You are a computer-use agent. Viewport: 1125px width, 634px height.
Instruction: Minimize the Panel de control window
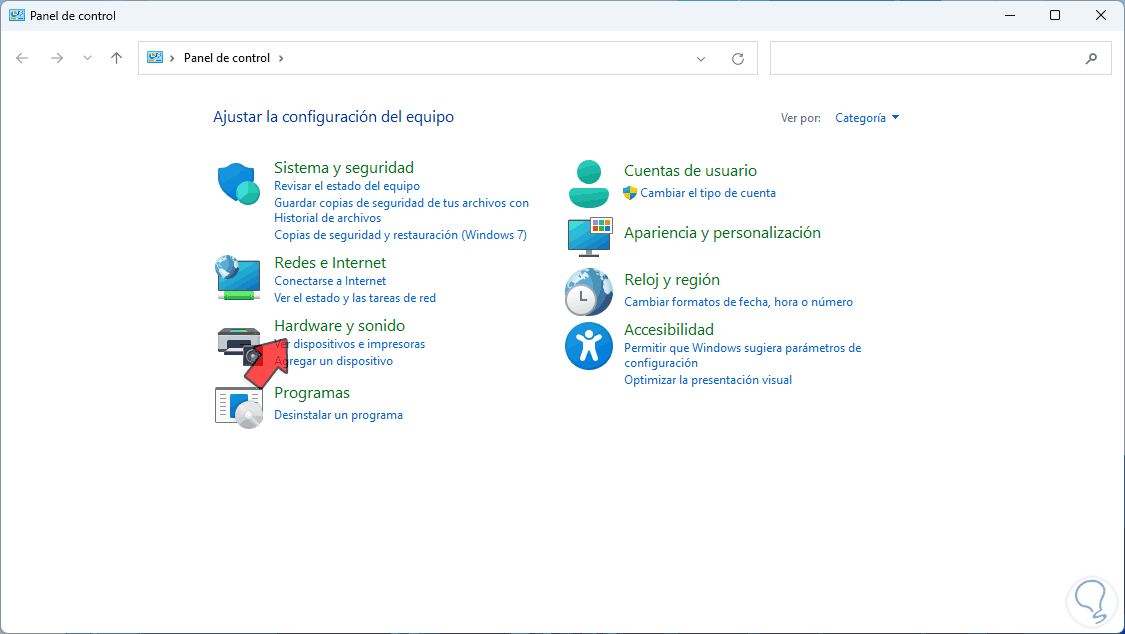[x=1010, y=15]
